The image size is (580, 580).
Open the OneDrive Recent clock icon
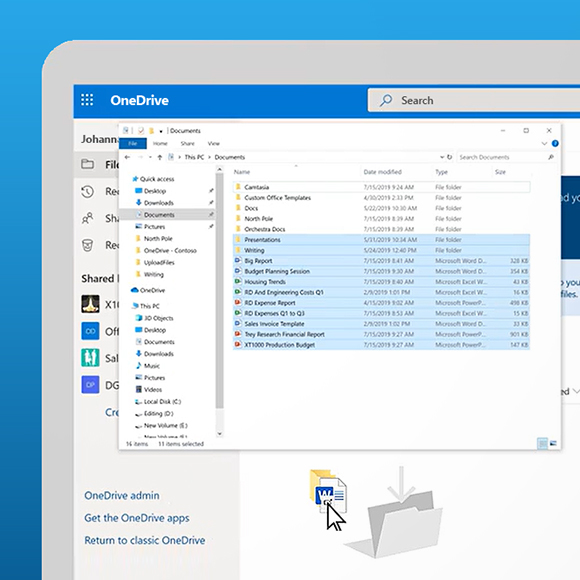[88, 192]
